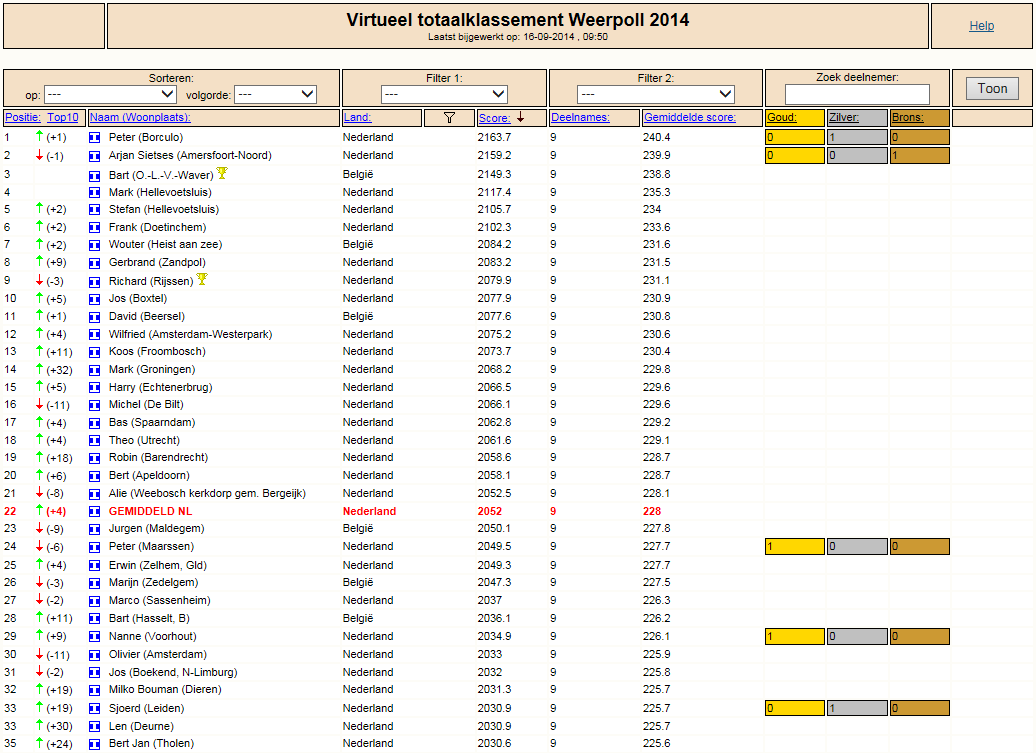This screenshot has height=753, width=1036.
Task: Open the Help link
Action: (x=982, y=26)
